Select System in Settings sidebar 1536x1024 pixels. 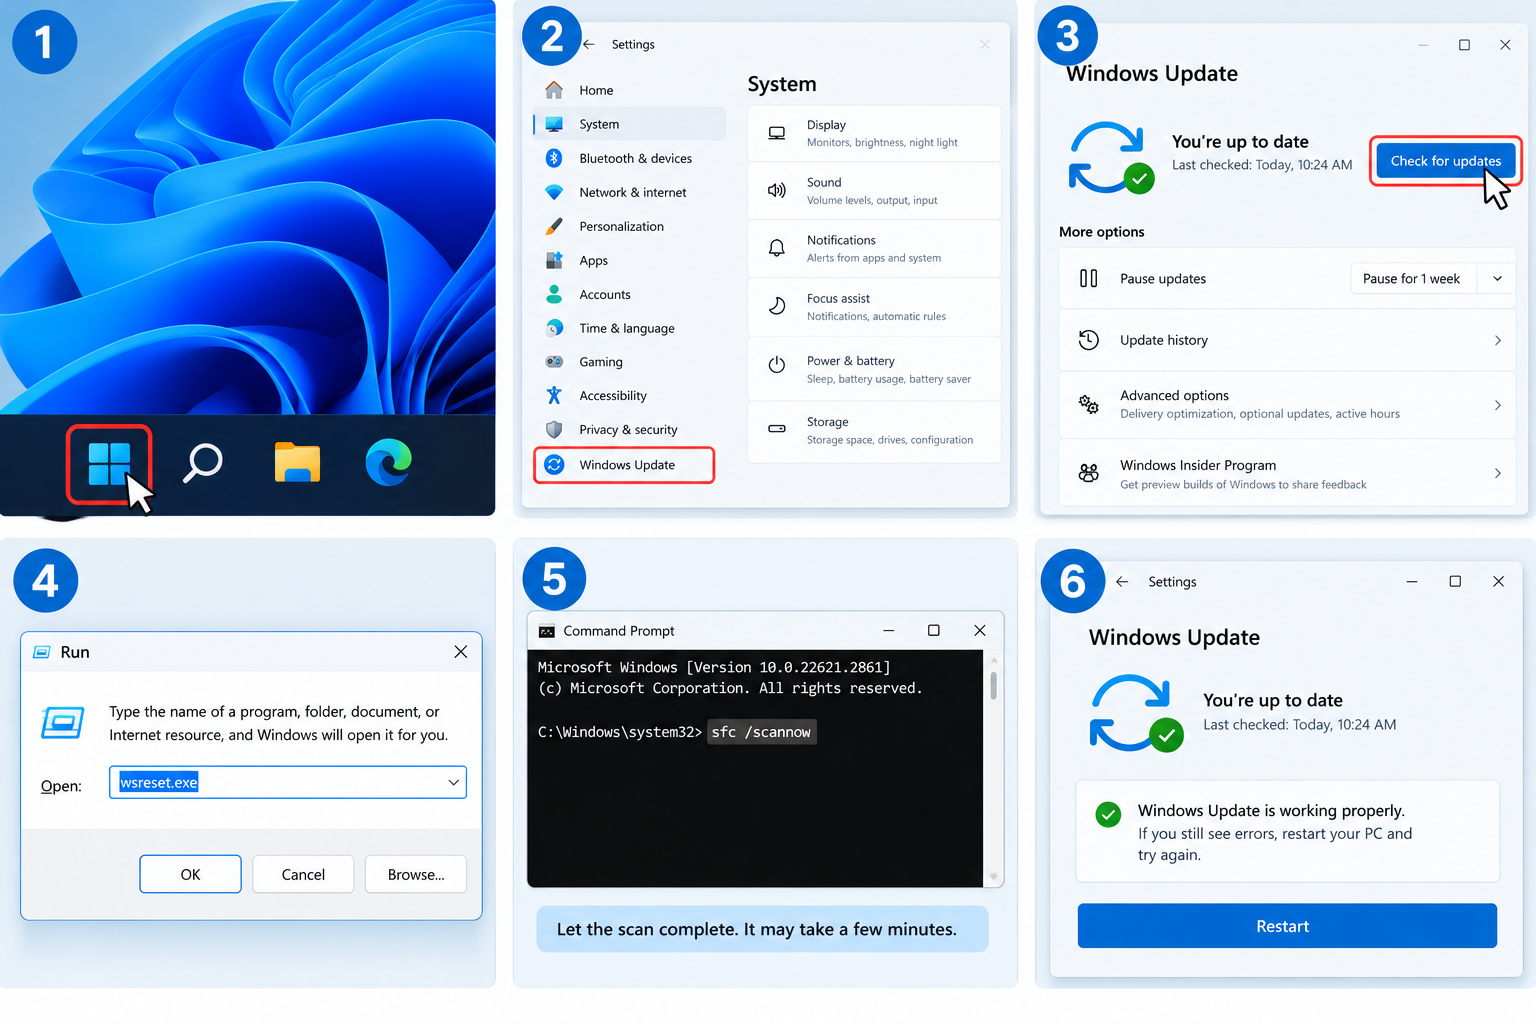pyautogui.click(x=630, y=124)
